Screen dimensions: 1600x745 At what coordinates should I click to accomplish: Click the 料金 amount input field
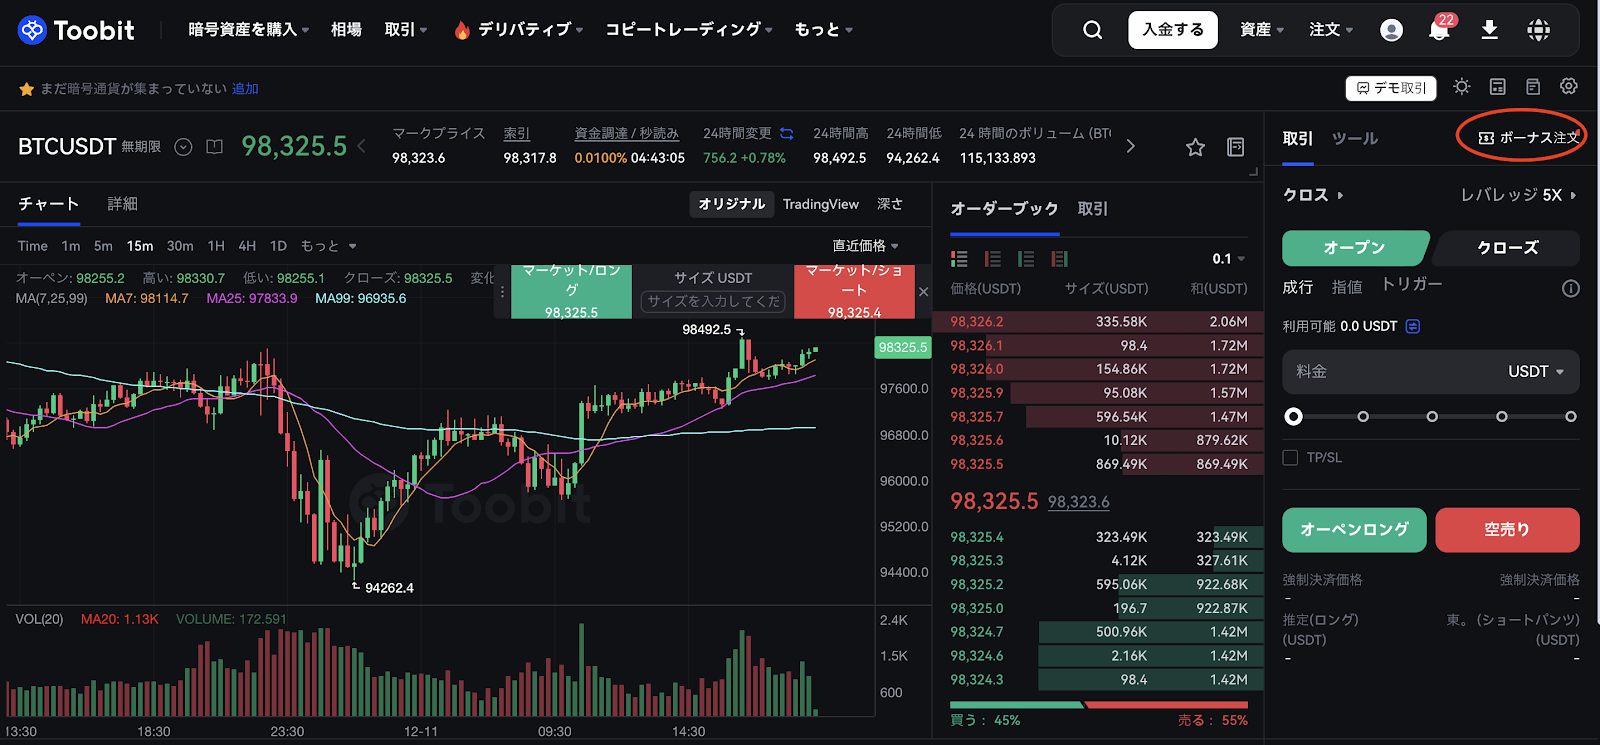pyautogui.click(x=1390, y=372)
